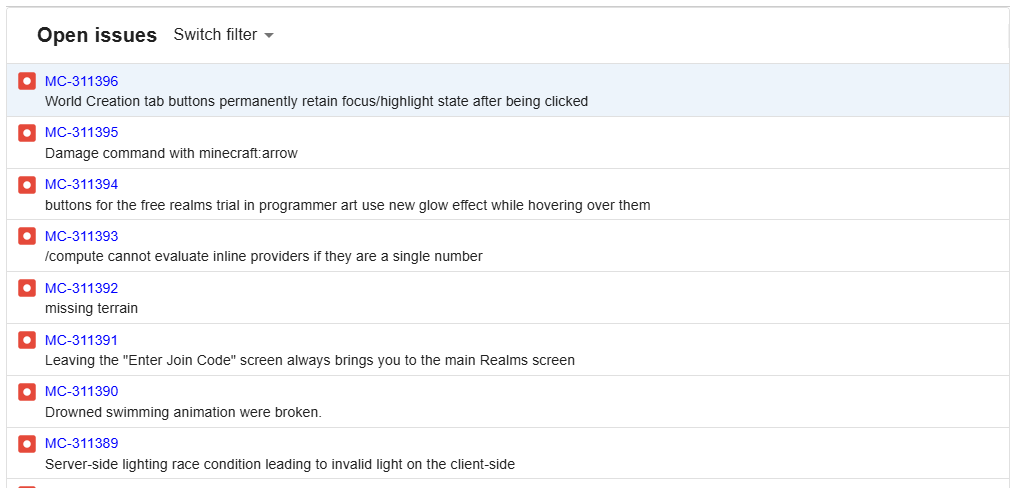Click the Open issues heading
Image resolution: width=1016 pixels, height=488 pixels.
pos(97,35)
